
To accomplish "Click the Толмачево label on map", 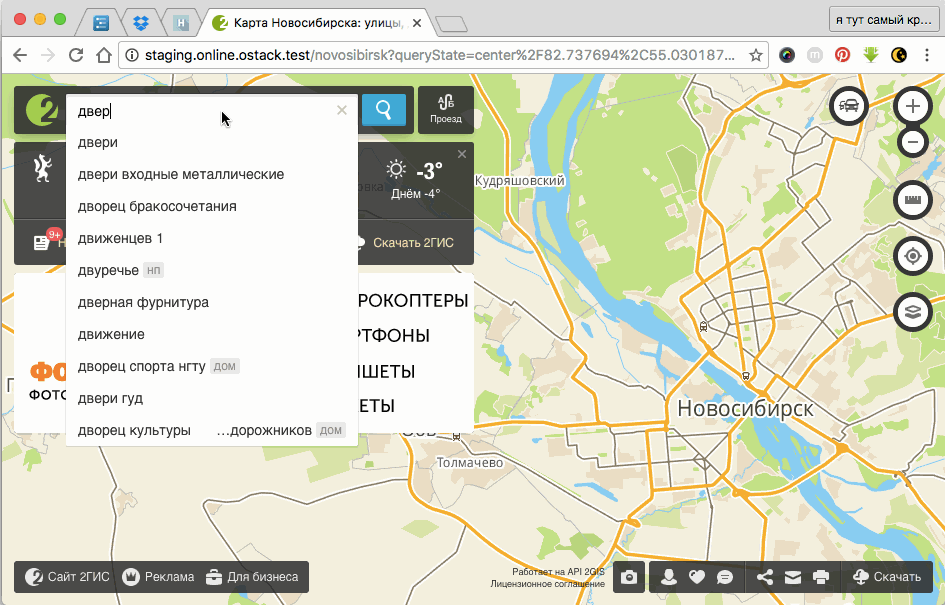I will tap(469, 463).
